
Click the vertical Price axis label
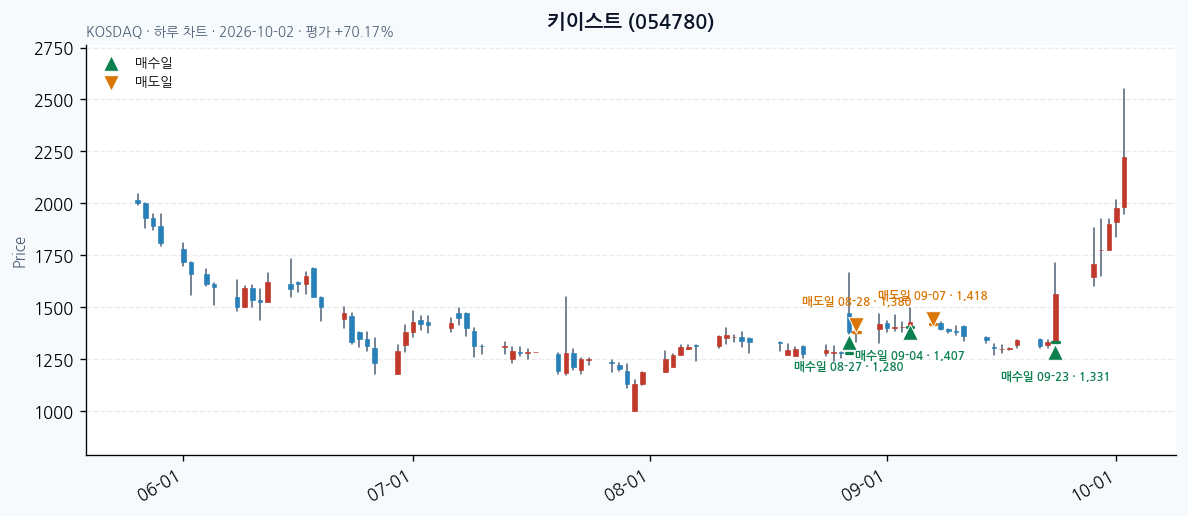tap(19, 252)
